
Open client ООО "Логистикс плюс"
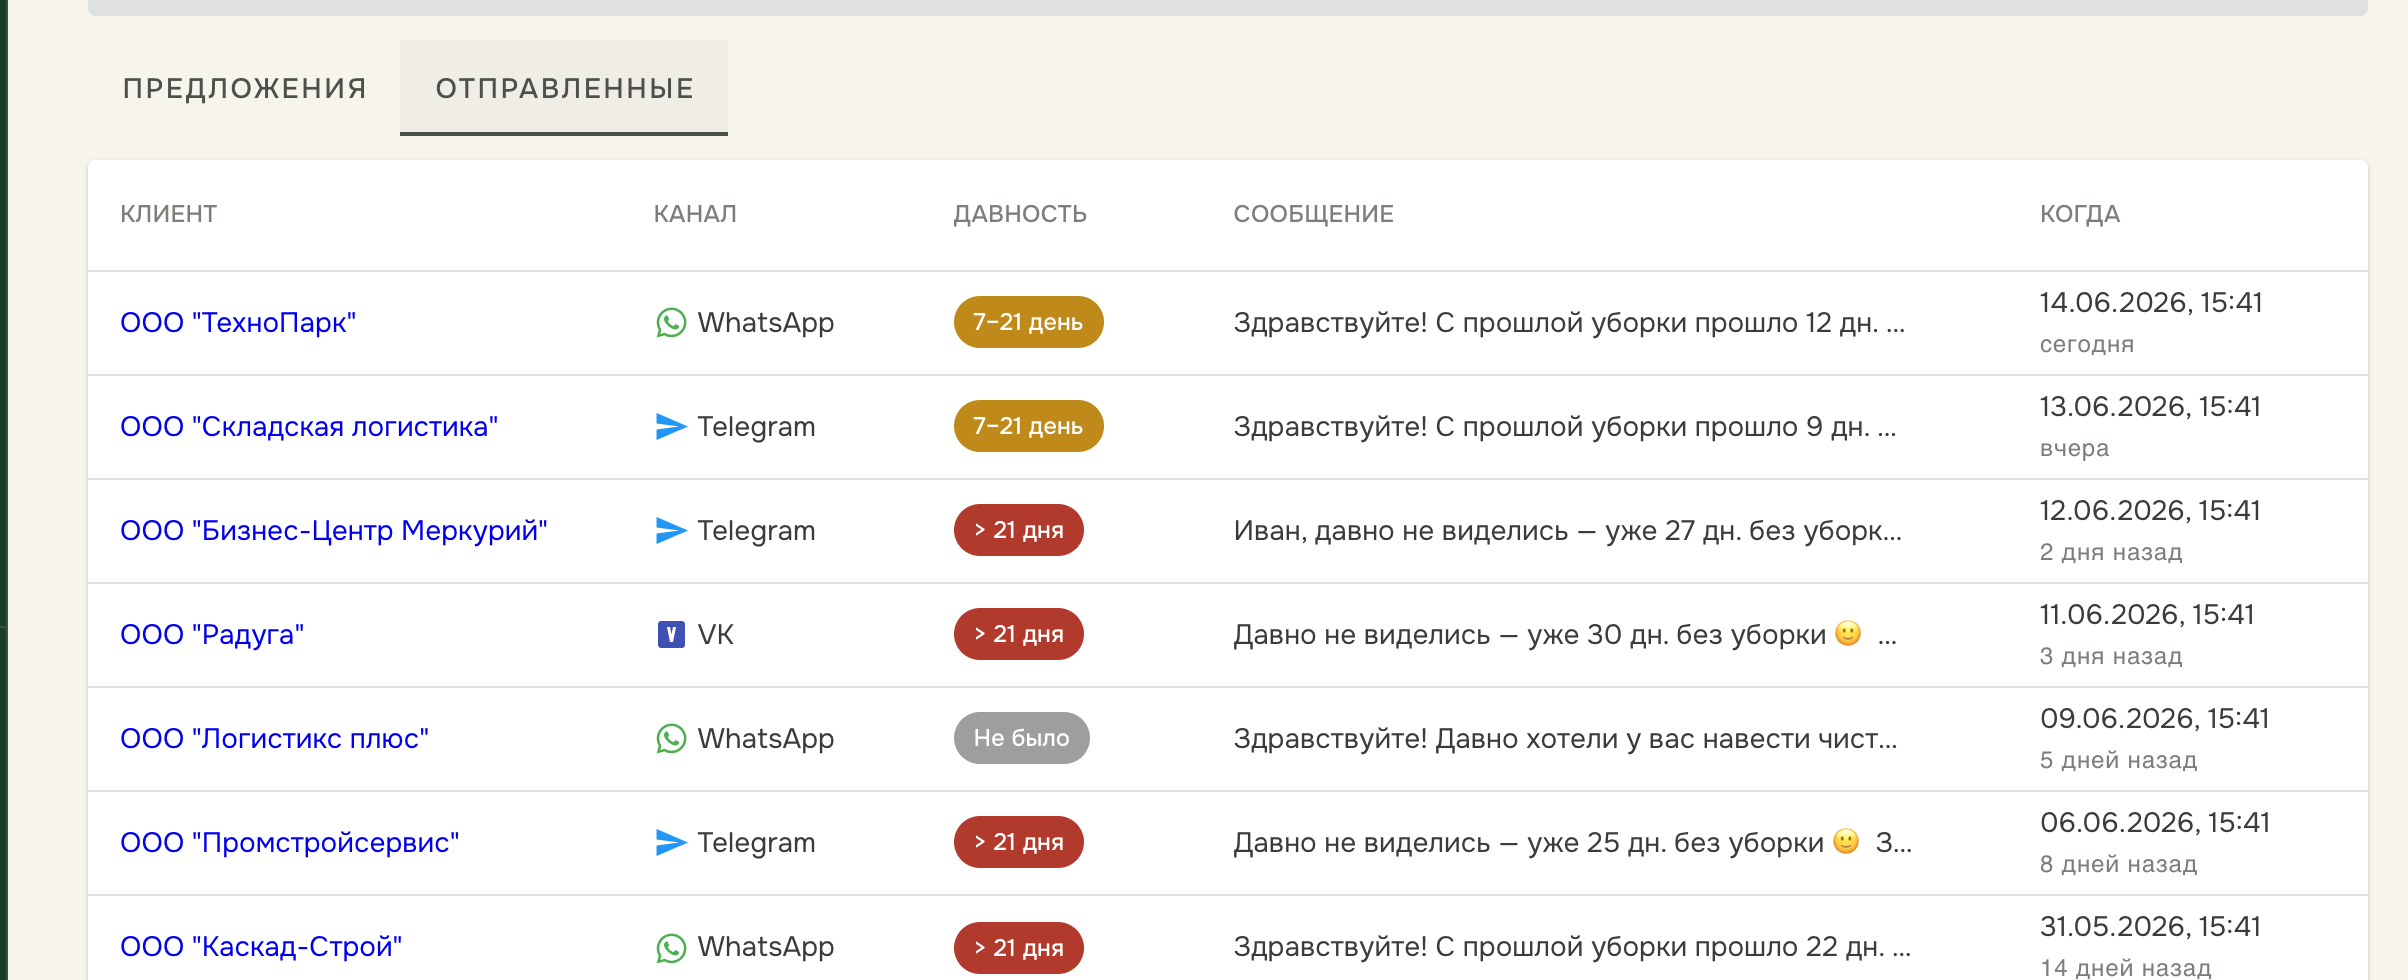click(x=274, y=739)
